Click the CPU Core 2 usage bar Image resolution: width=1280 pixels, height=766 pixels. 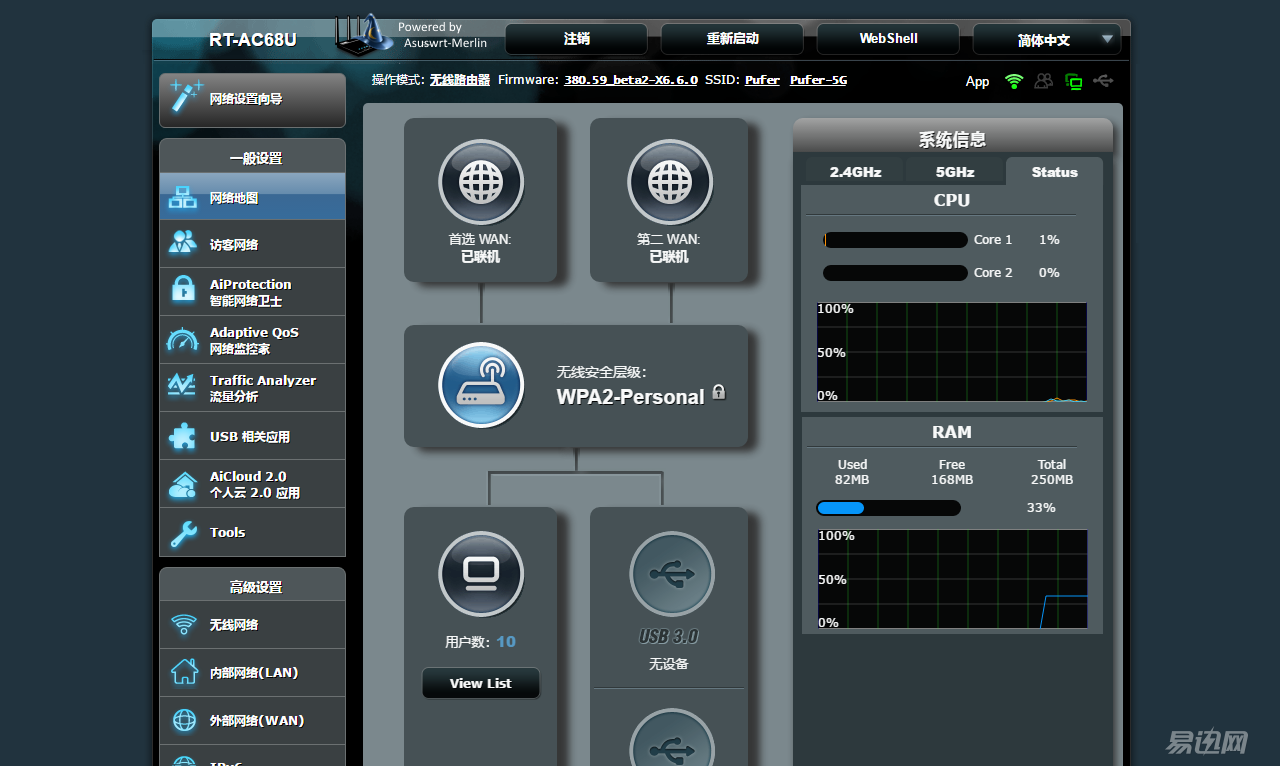895,273
